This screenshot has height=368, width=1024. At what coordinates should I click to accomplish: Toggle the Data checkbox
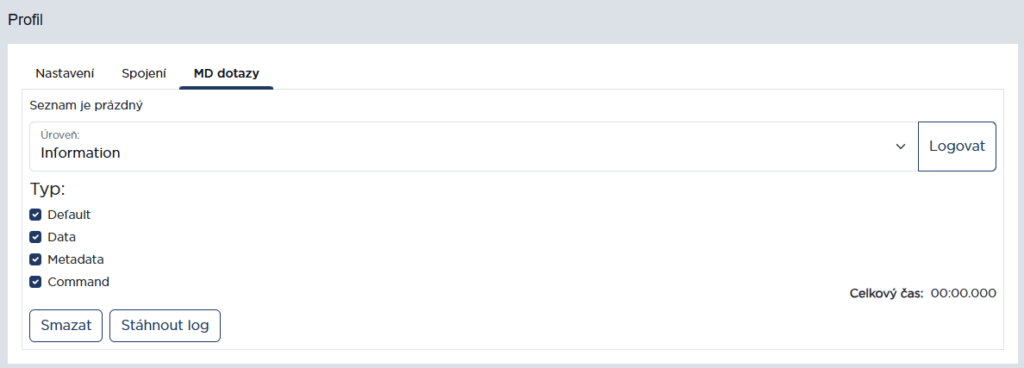click(35, 238)
